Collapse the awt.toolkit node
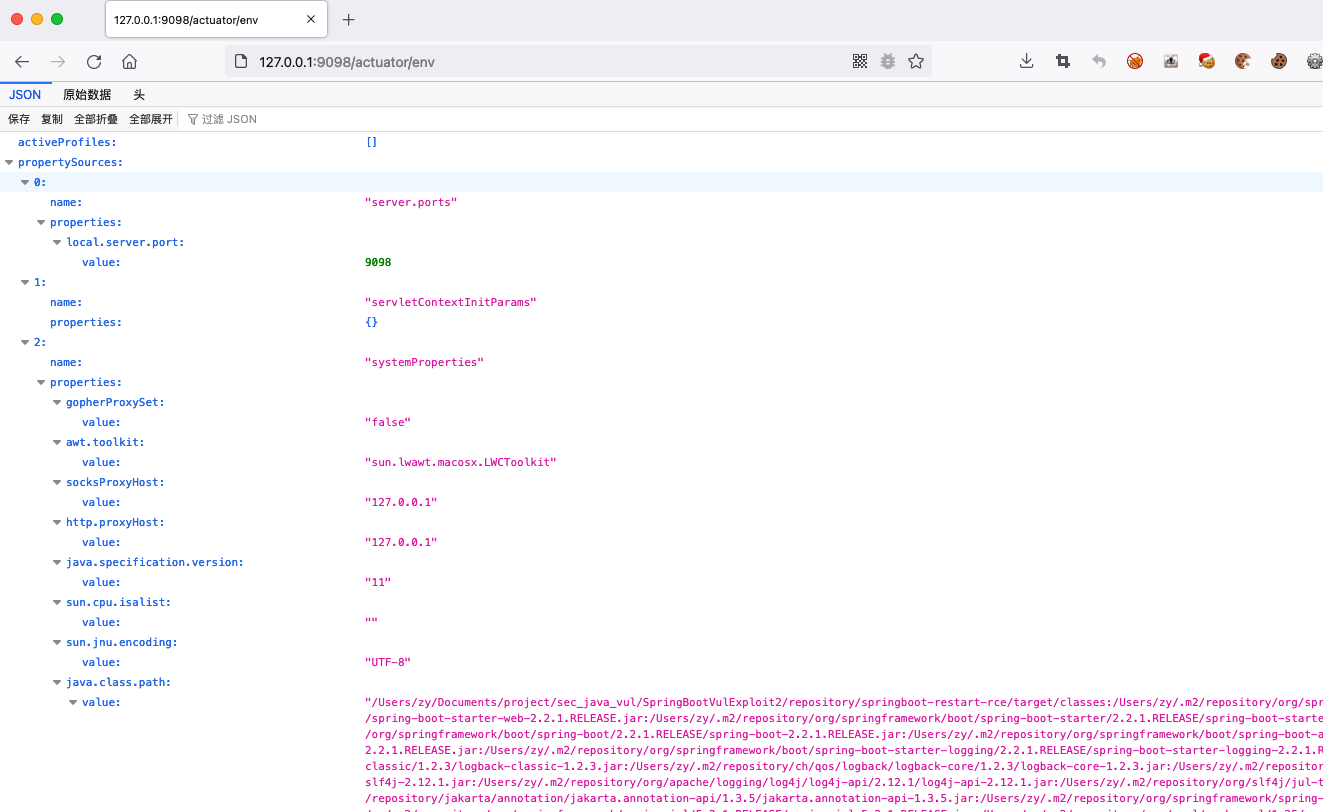The width and height of the screenshot is (1323, 812). 57,442
